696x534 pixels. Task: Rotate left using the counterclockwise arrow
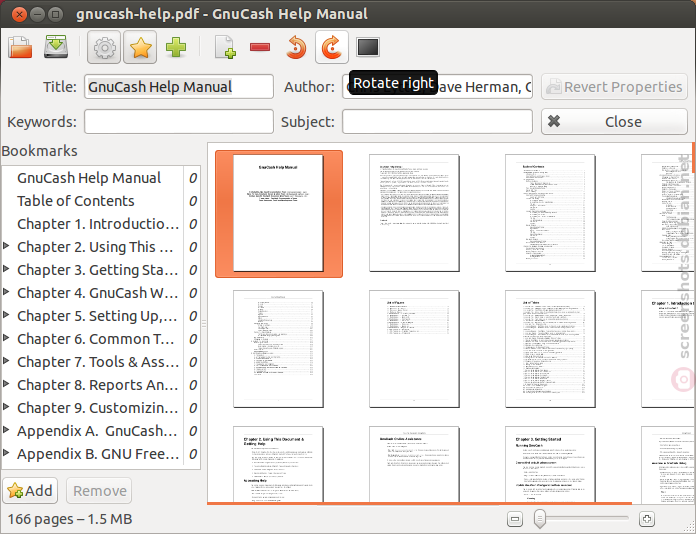click(296, 47)
